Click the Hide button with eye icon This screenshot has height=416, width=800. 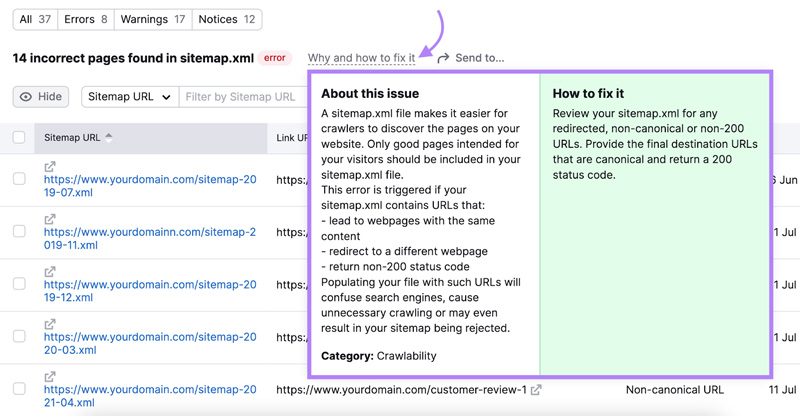tap(41, 97)
